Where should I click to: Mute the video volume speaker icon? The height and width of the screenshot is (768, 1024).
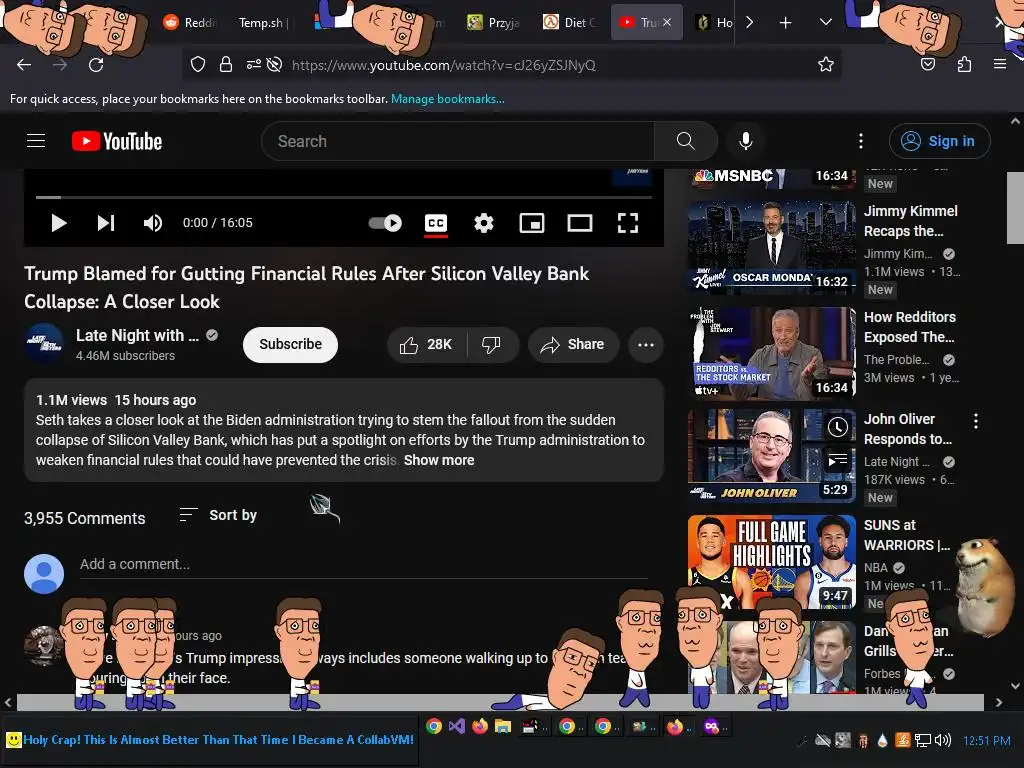click(153, 223)
